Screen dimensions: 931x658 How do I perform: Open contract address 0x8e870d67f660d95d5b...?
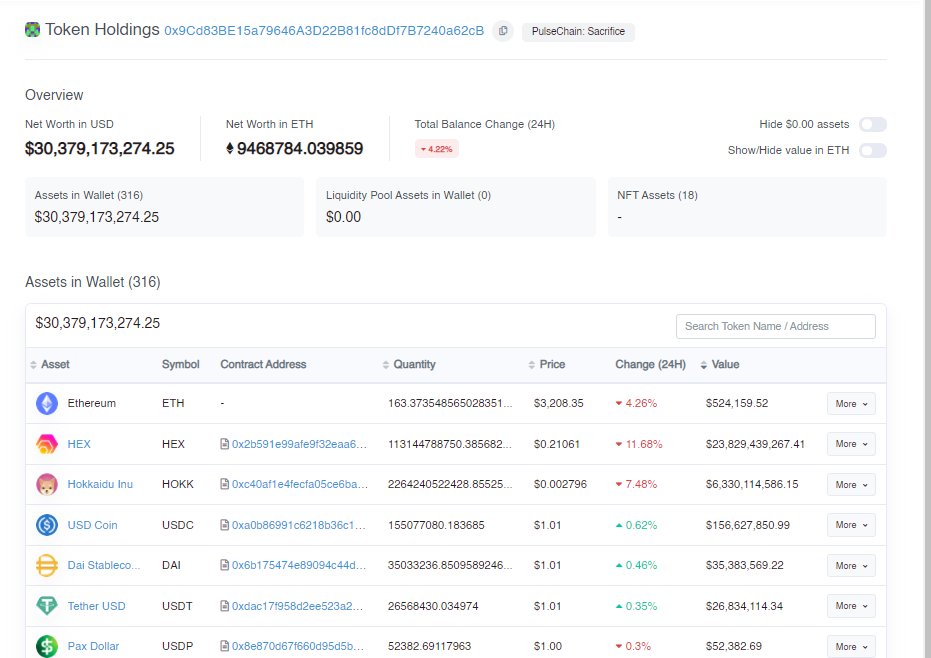298,646
